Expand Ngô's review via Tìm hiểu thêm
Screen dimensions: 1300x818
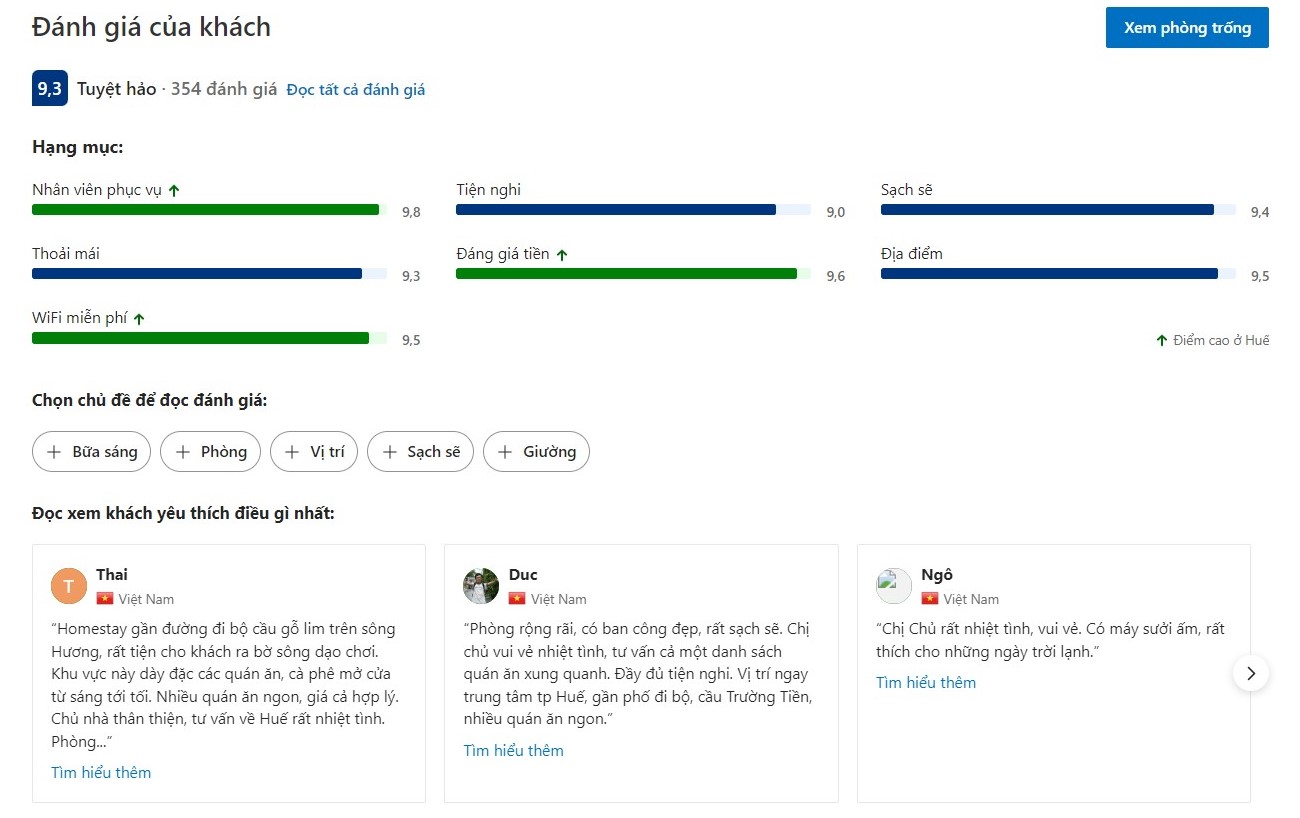pos(926,683)
